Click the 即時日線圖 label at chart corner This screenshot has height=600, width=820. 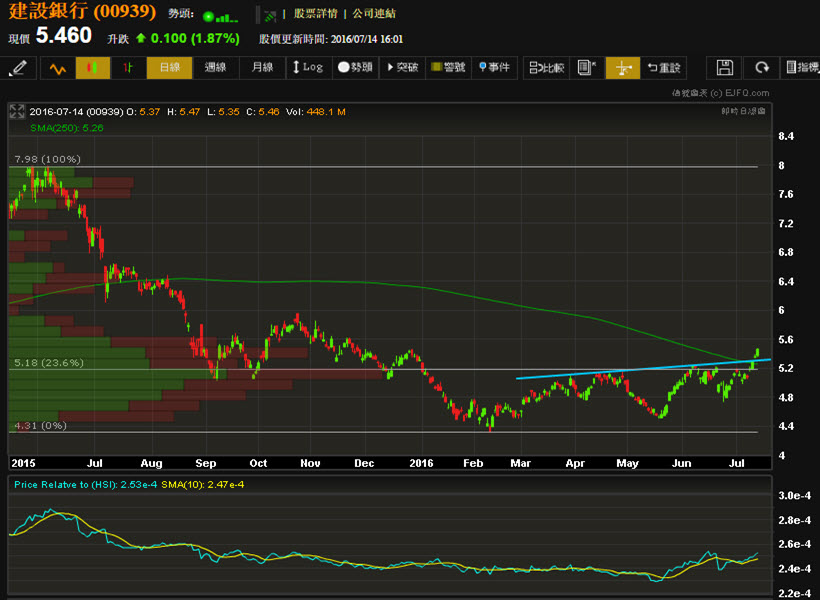click(743, 111)
